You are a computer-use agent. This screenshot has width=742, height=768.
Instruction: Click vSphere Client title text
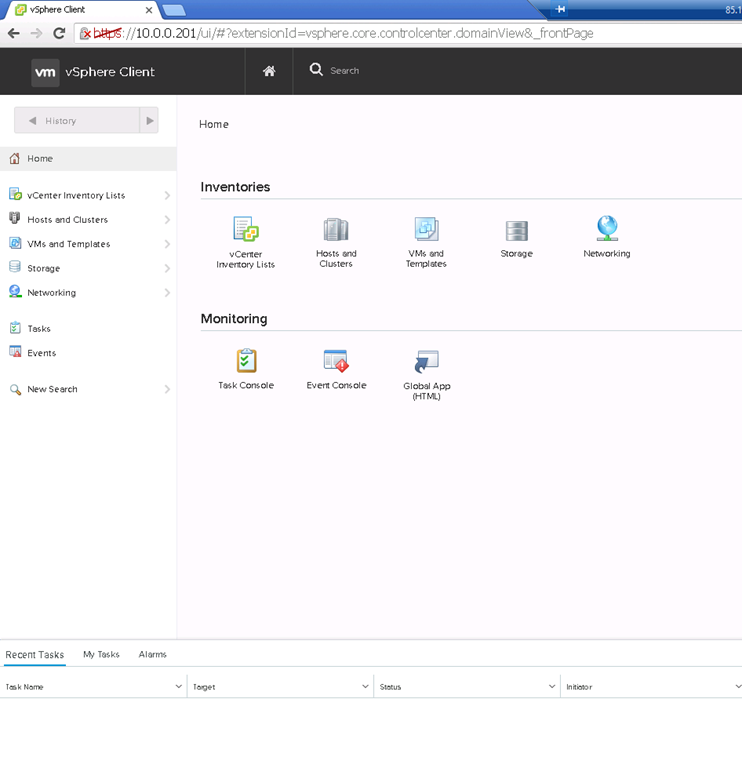coord(110,72)
